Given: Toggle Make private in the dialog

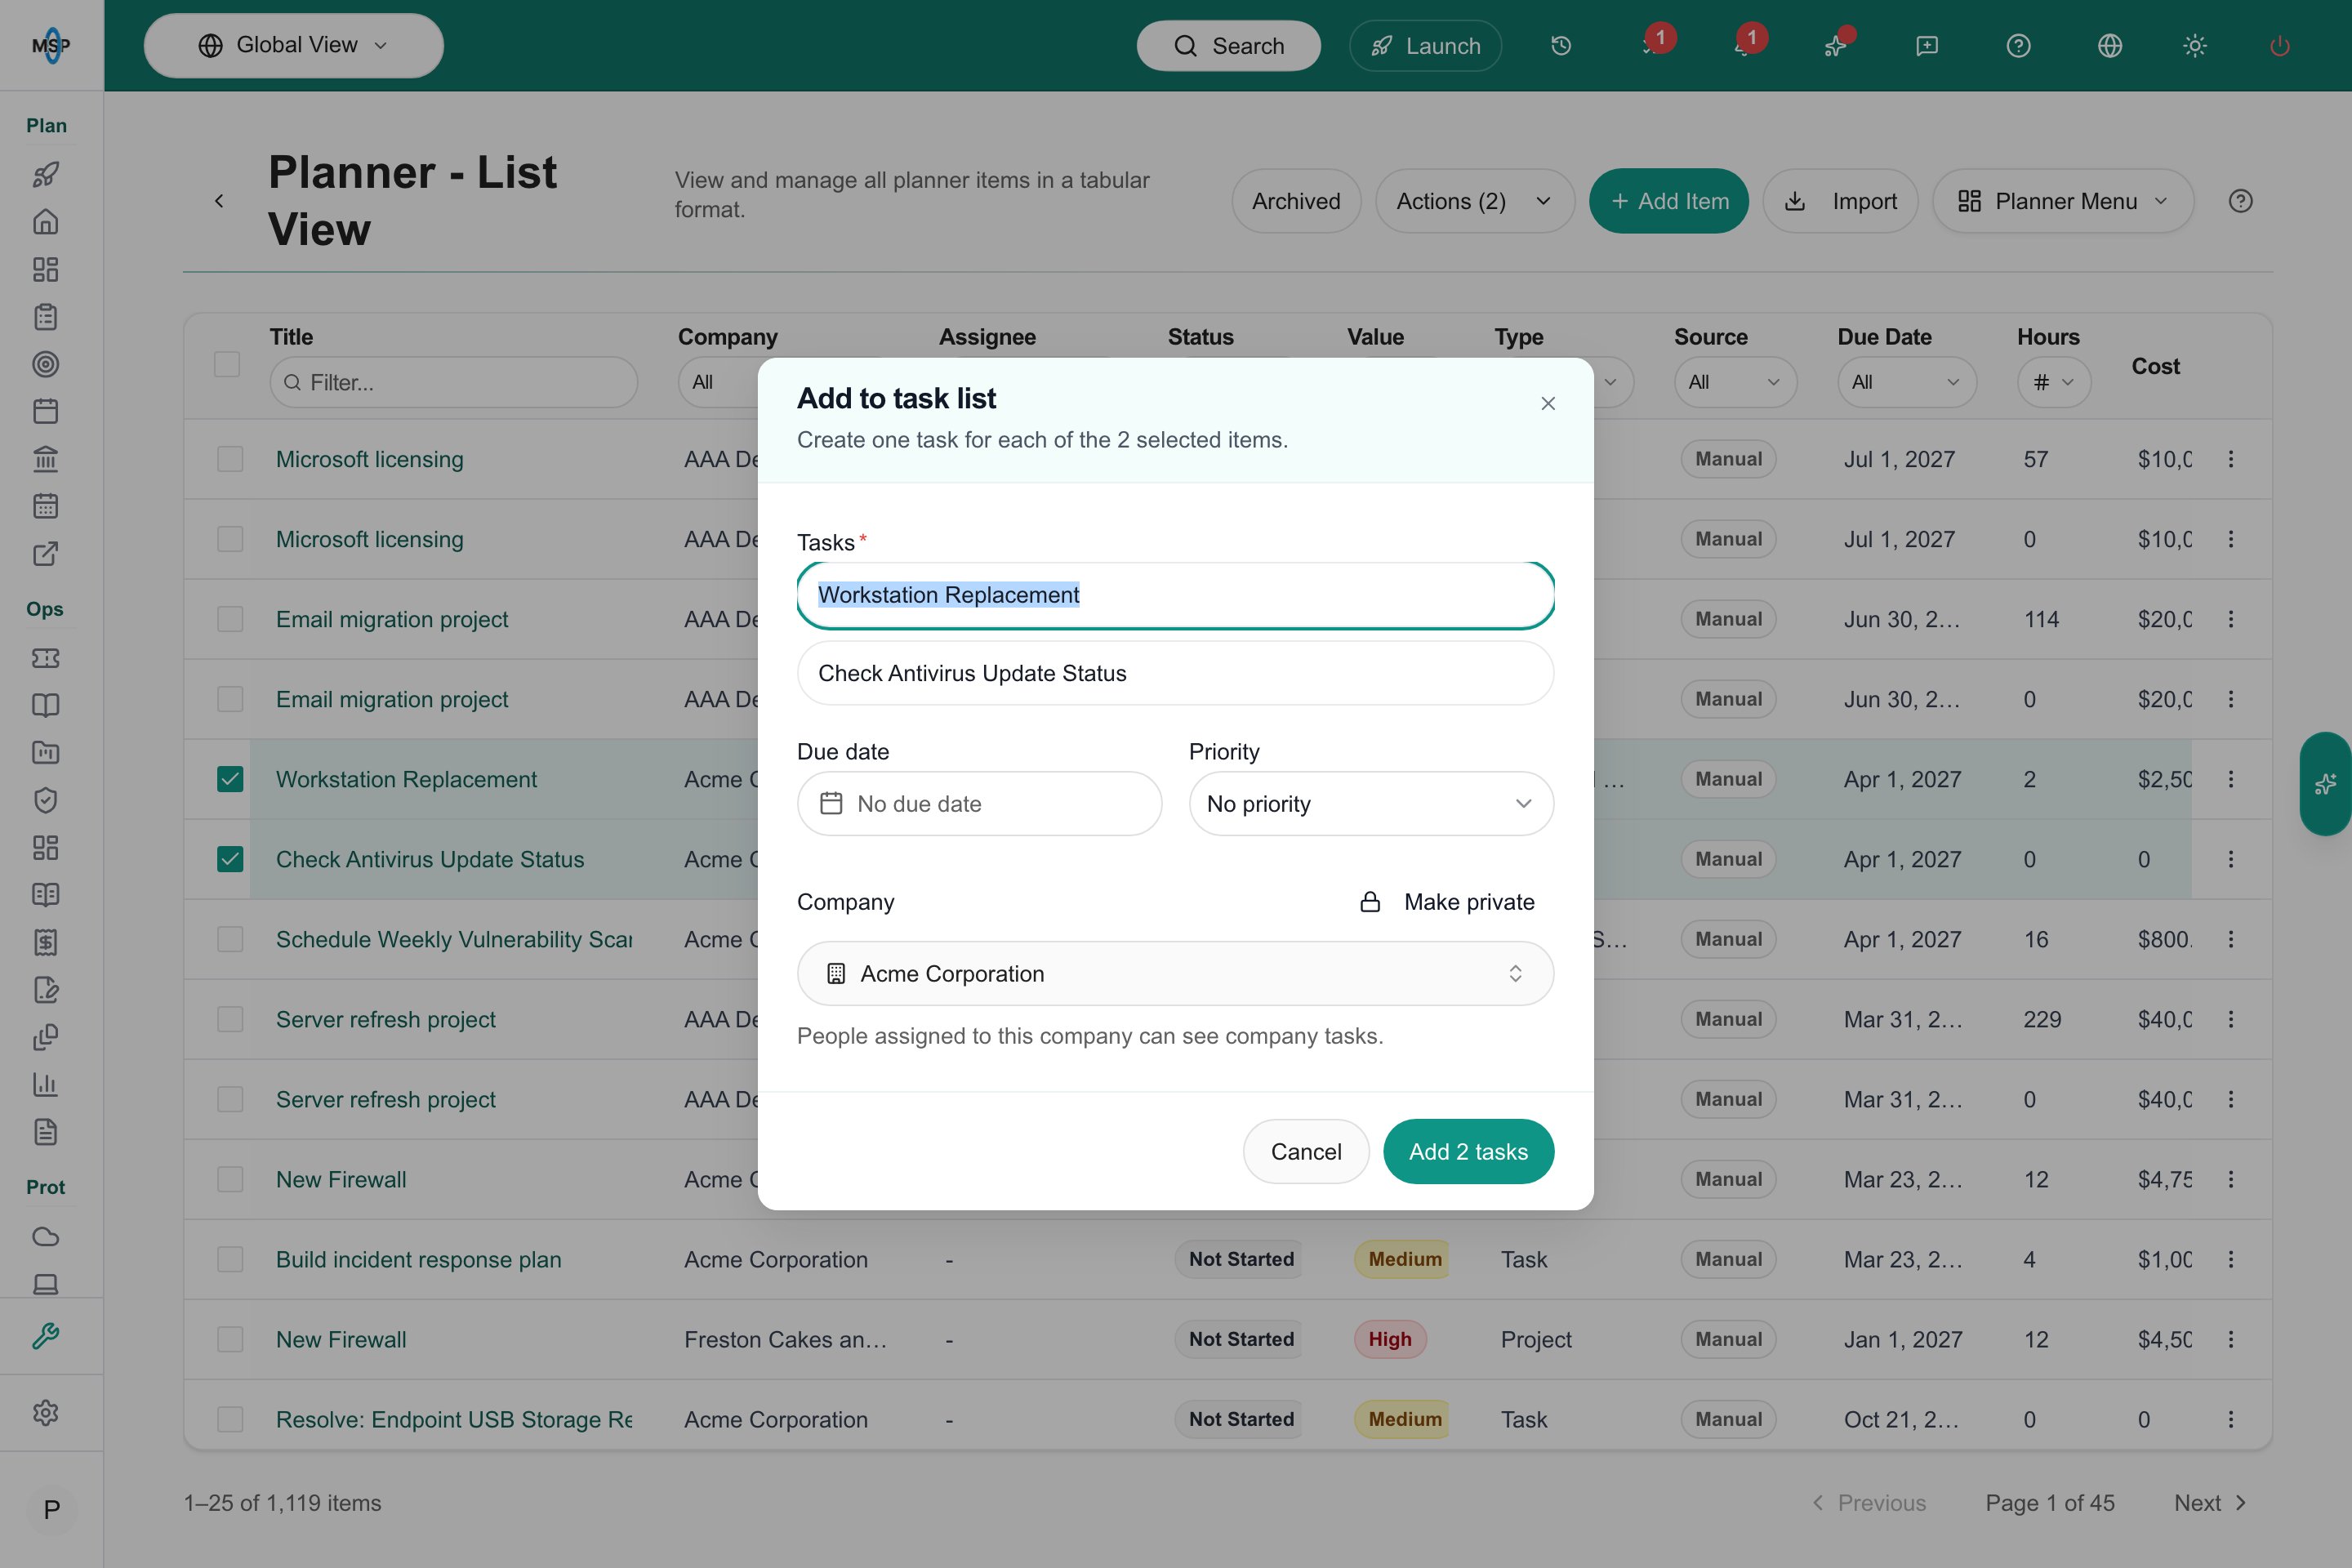Looking at the screenshot, I should point(1447,902).
